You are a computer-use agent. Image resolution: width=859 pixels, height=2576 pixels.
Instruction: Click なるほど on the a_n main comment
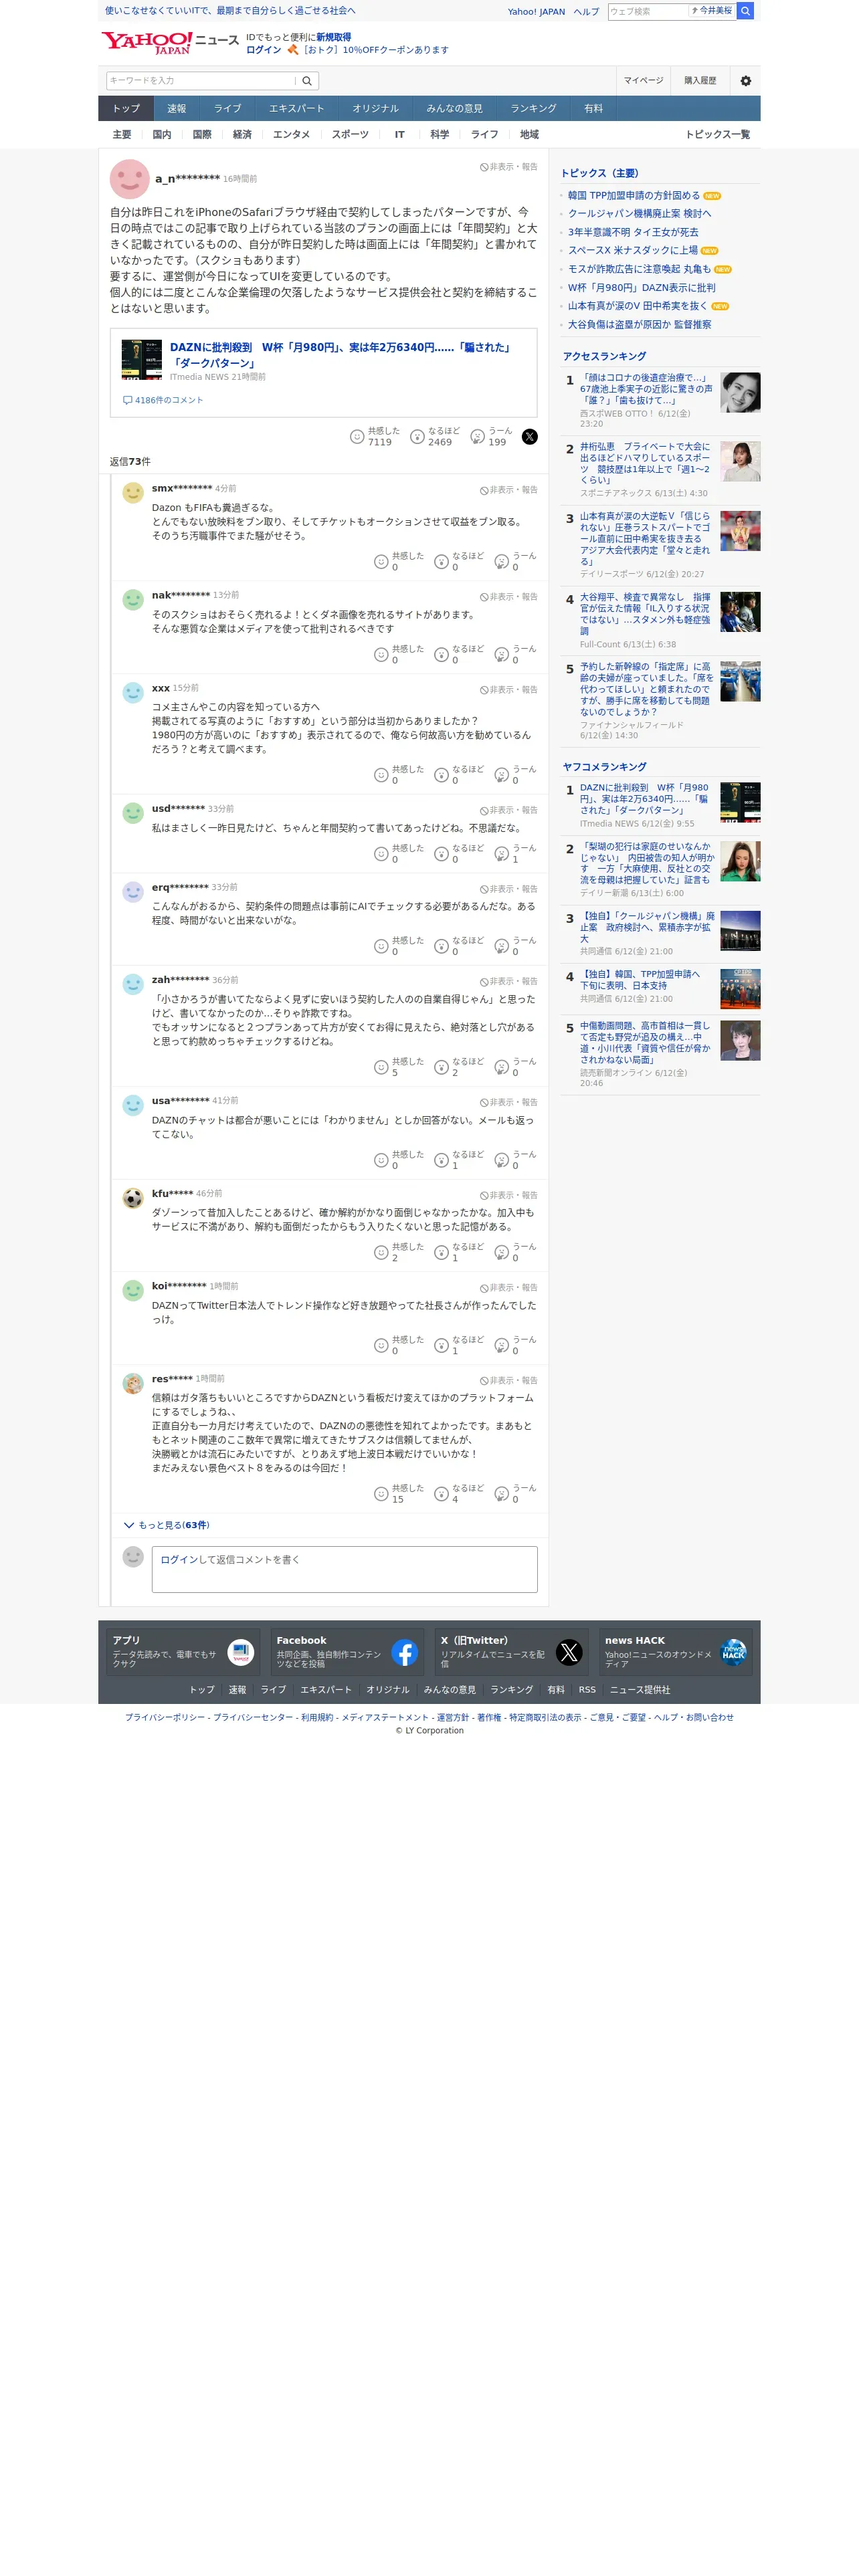pos(435,437)
